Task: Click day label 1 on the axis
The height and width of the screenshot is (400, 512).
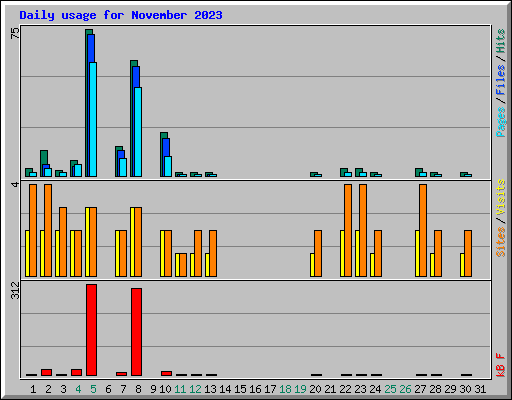Action: coord(33,389)
